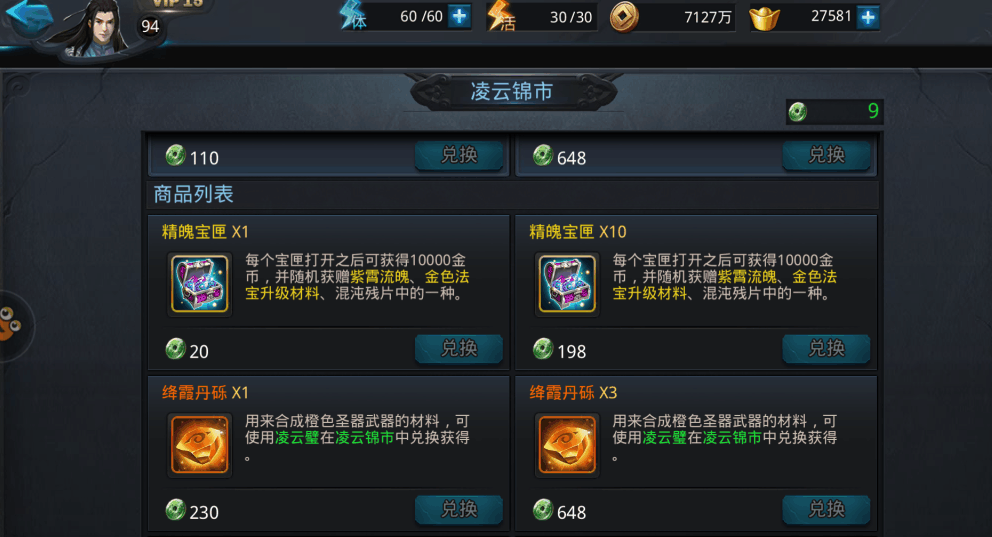This screenshot has height=537, width=992.
Task: Tap the orange lightning energy icon
Action: pyautogui.click(x=500, y=16)
